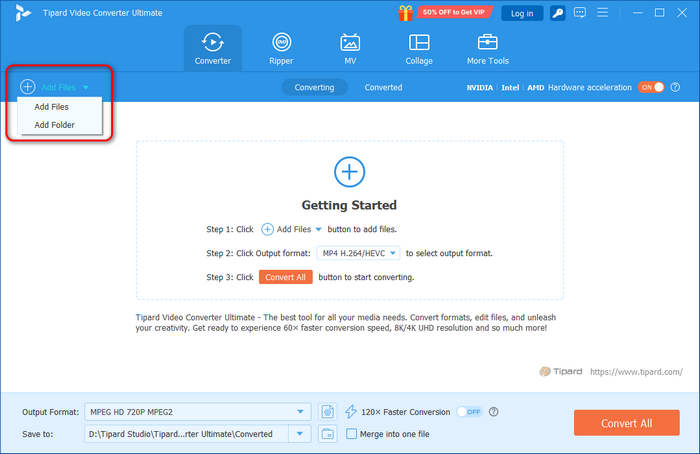The image size is (700, 454).
Task: Maximize the Tipard window
Action: pos(659,12)
